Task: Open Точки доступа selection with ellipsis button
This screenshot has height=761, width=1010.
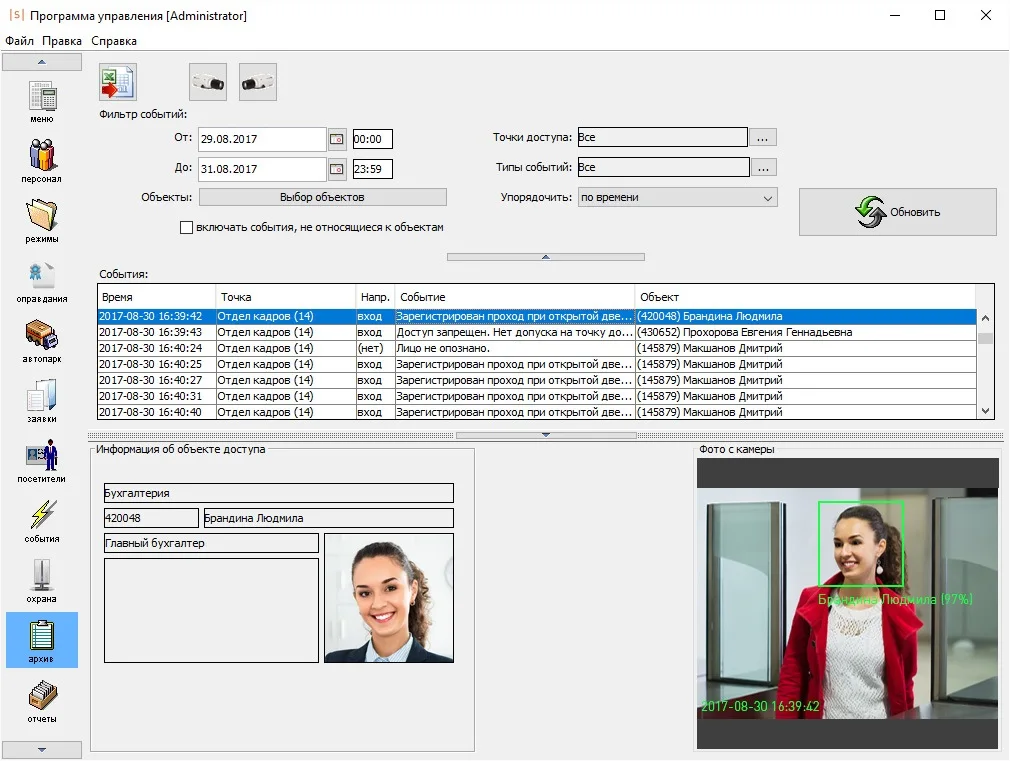Action: point(763,137)
